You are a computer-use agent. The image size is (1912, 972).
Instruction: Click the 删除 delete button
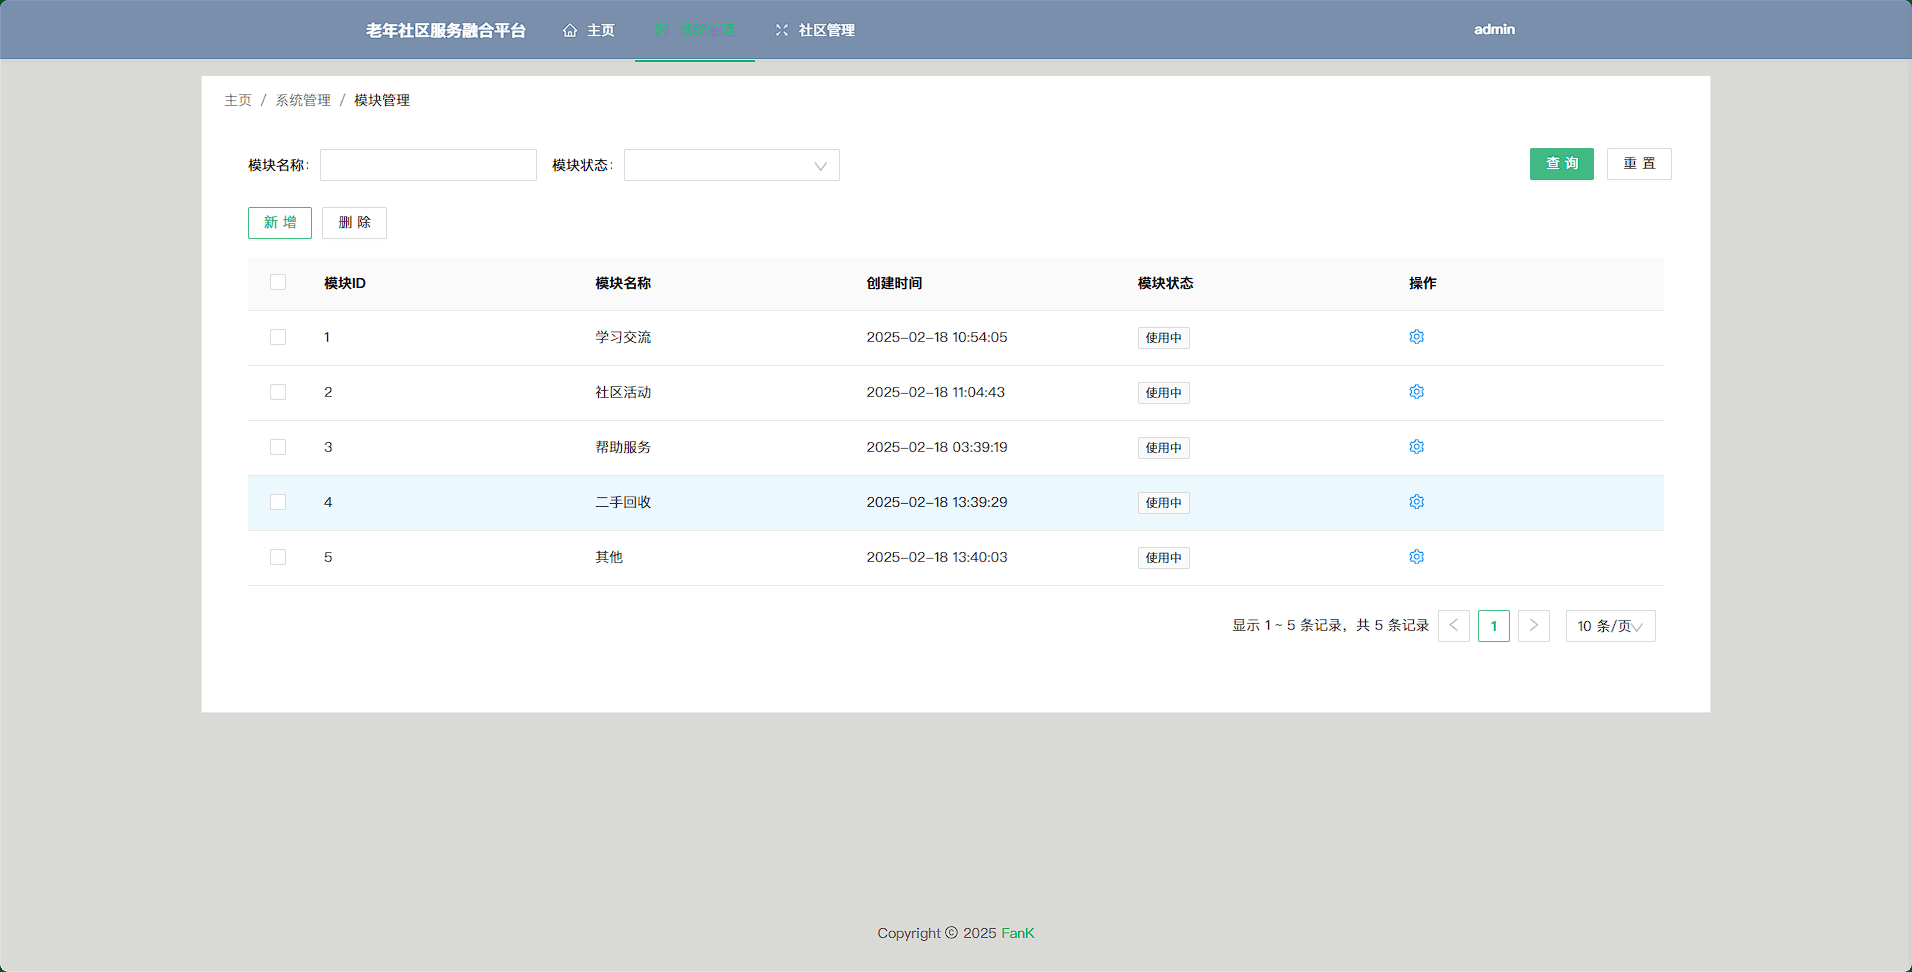tap(354, 223)
